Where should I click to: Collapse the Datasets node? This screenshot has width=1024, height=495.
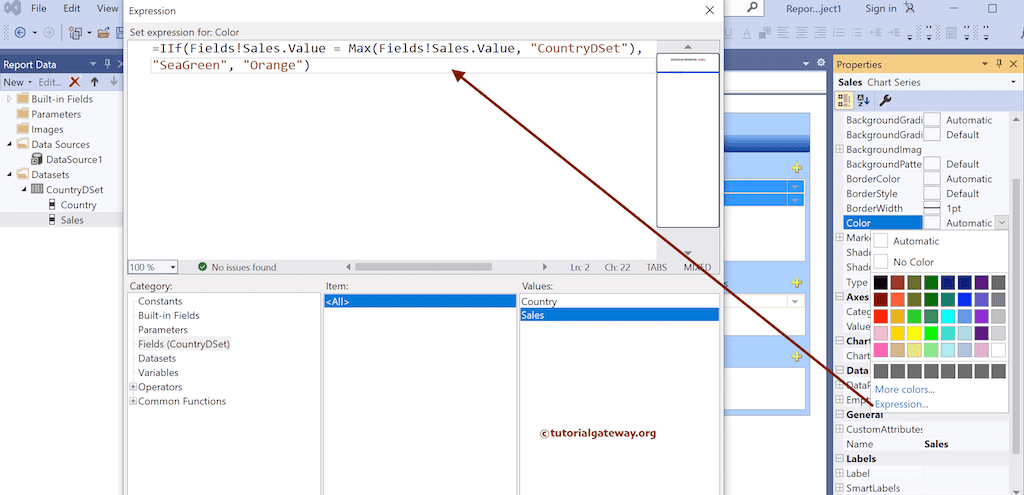(9, 174)
